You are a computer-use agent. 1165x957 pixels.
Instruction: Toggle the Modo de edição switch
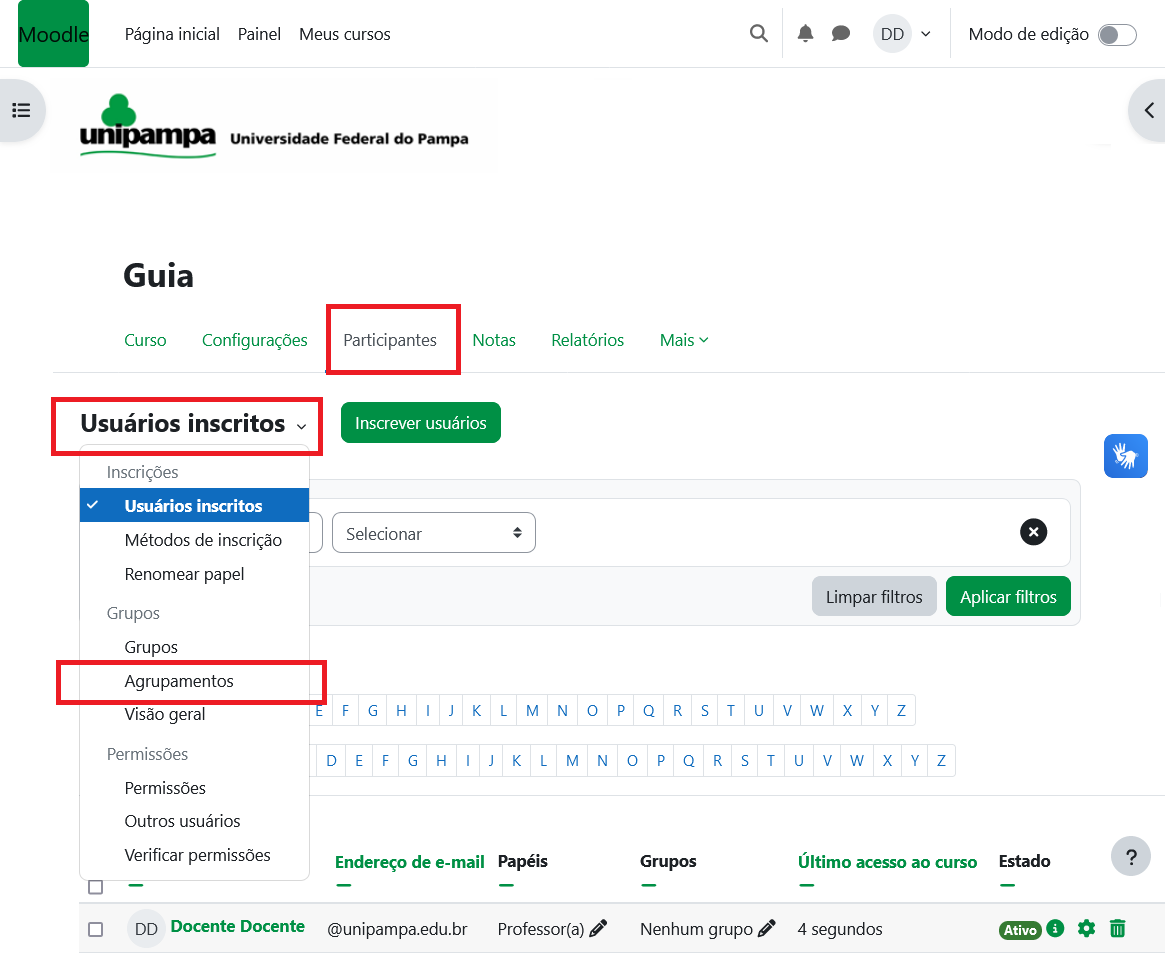[x=1116, y=35]
